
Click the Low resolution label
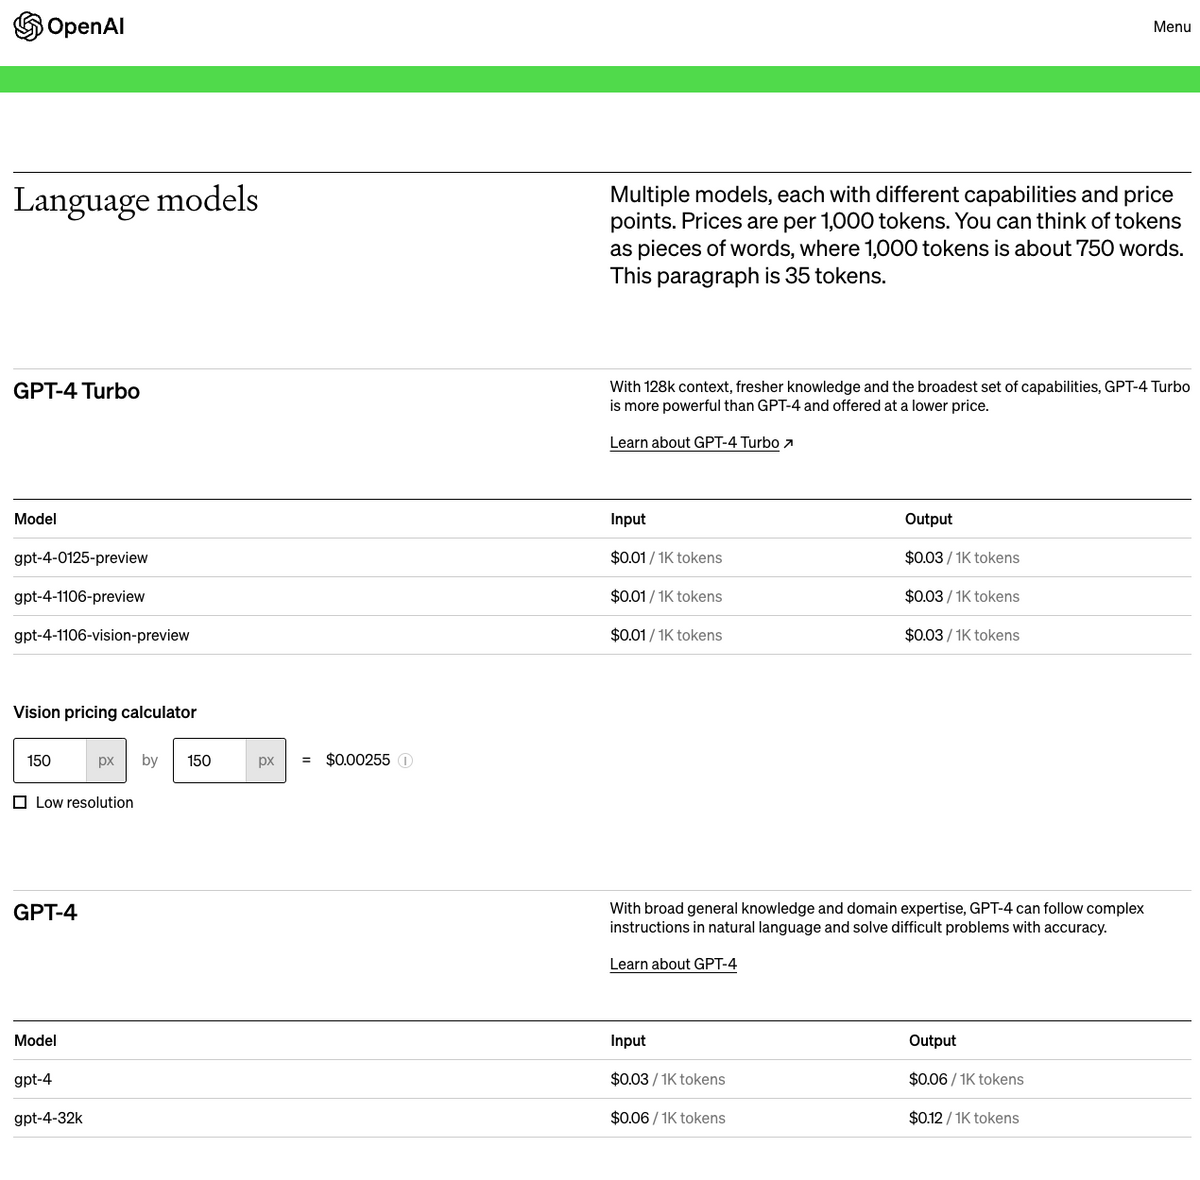coord(84,803)
